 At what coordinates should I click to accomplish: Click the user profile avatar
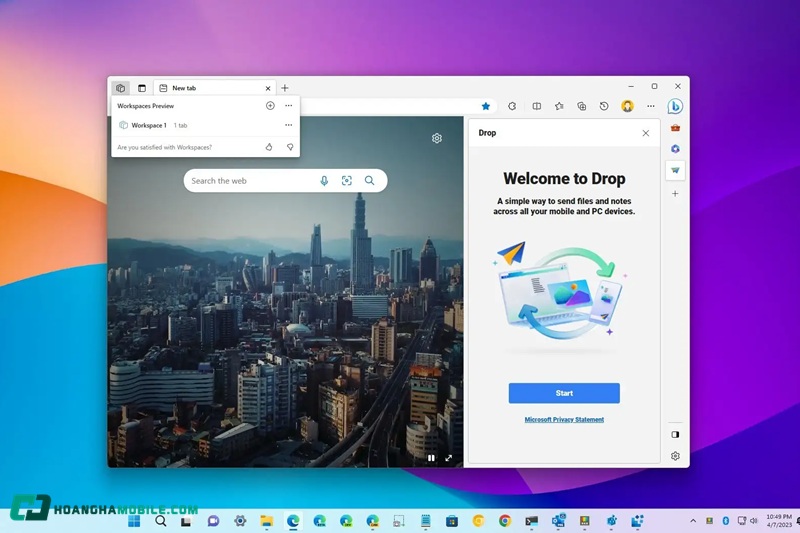tap(627, 106)
